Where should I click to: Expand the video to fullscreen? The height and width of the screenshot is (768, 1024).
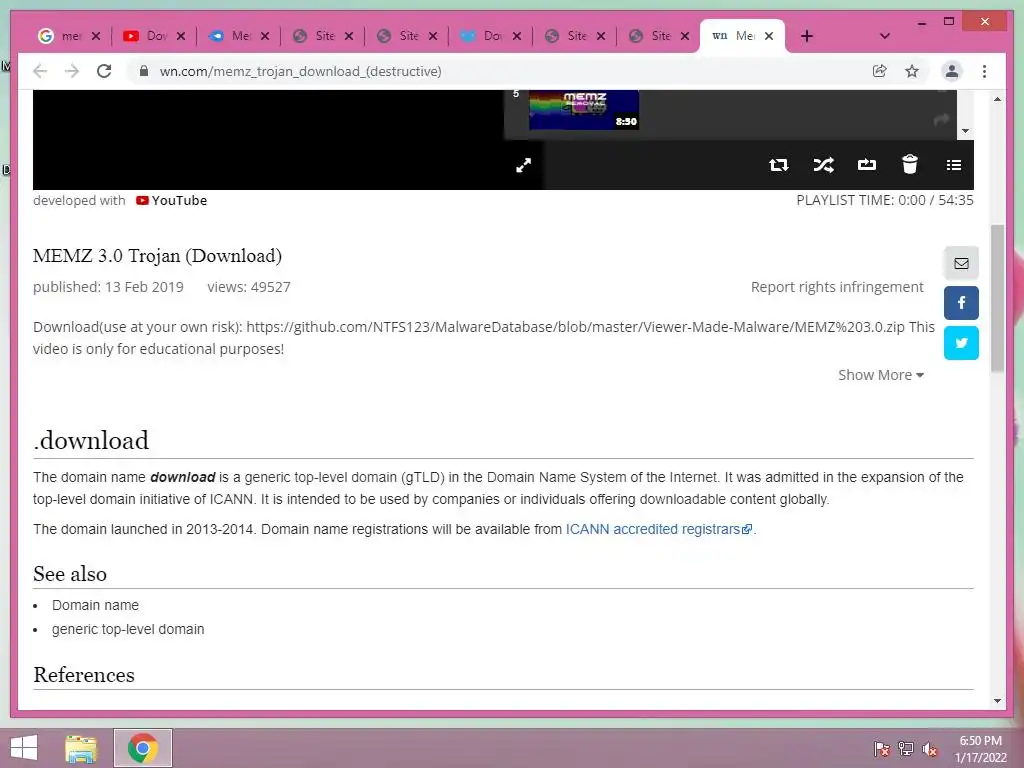pyautogui.click(x=524, y=165)
